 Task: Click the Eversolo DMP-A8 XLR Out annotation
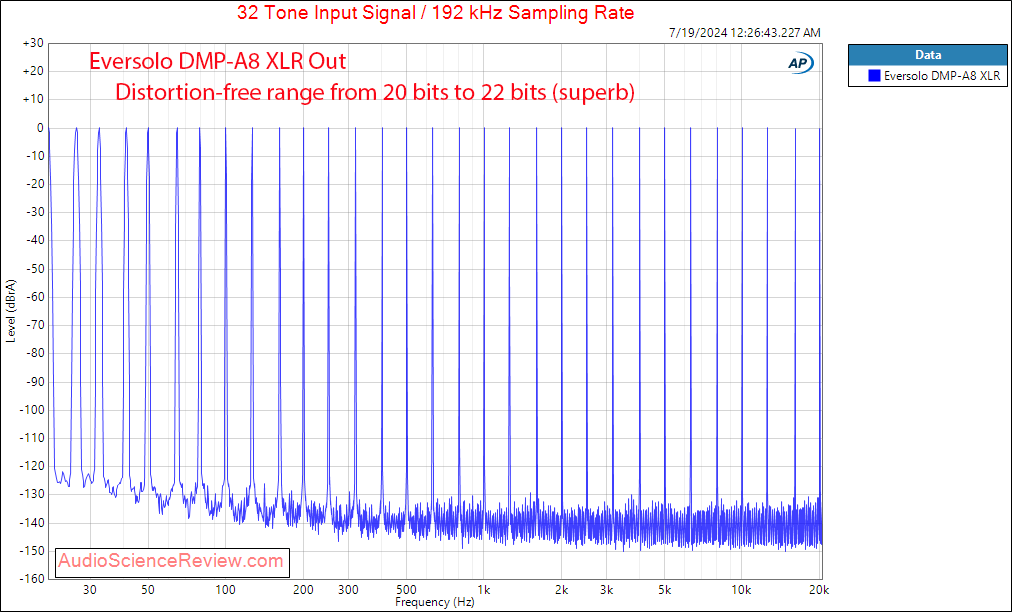pyautogui.click(x=218, y=61)
